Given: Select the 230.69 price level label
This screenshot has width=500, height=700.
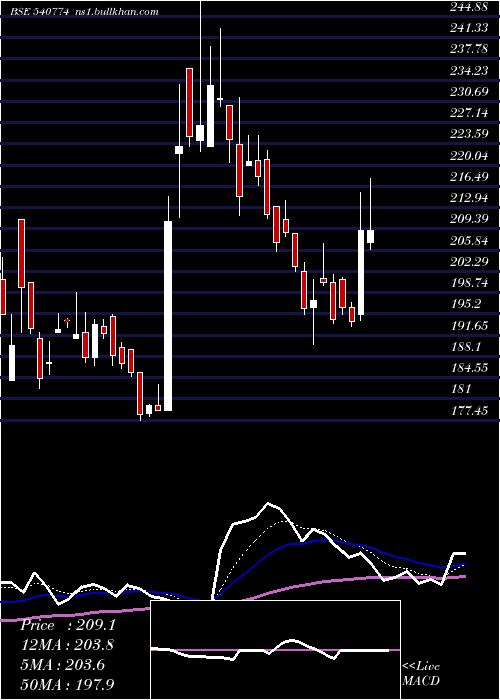Looking at the screenshot, I should click(469, 92).
